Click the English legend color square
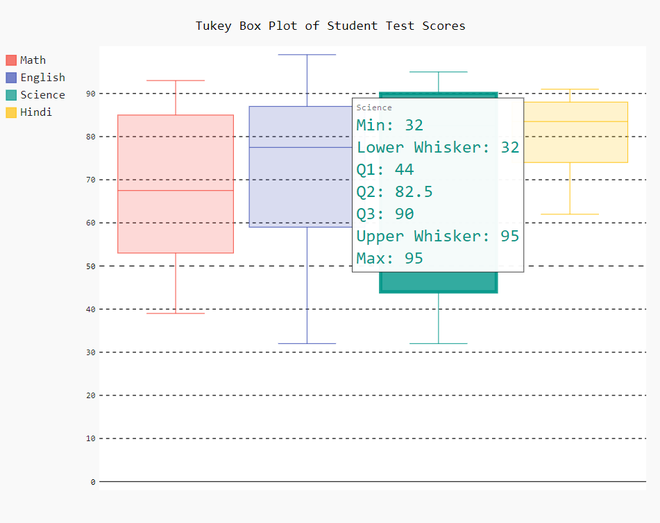Viewport: 660px width, 523px height. (12, 77)
